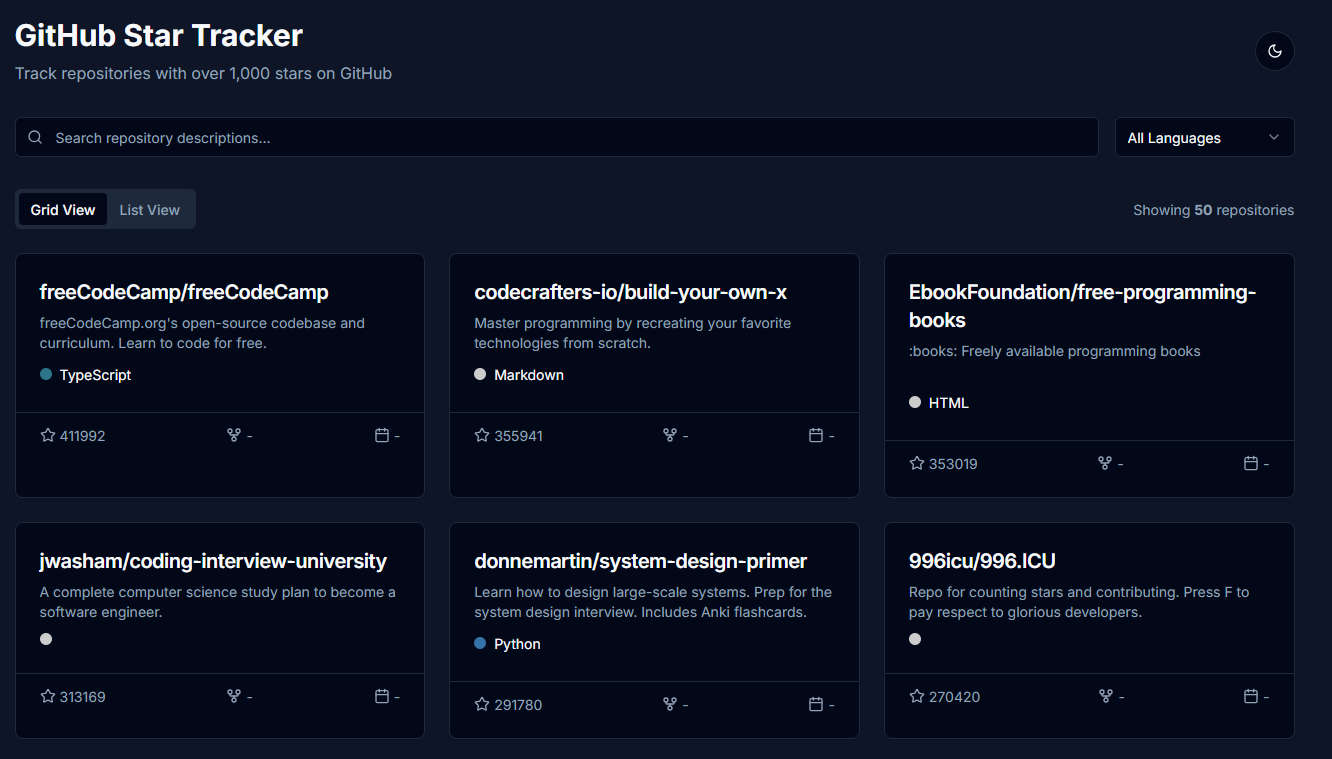The width and height of the screenshot is (1332, 759).
Task: Click the star count 313169
Action: [x=82, y=697]
